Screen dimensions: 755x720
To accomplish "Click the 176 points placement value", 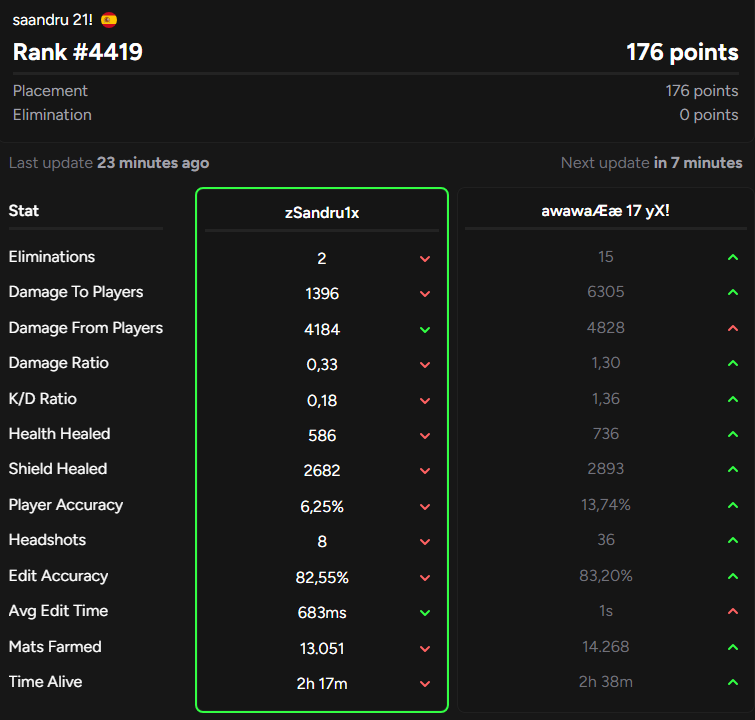I will [702, 91].
